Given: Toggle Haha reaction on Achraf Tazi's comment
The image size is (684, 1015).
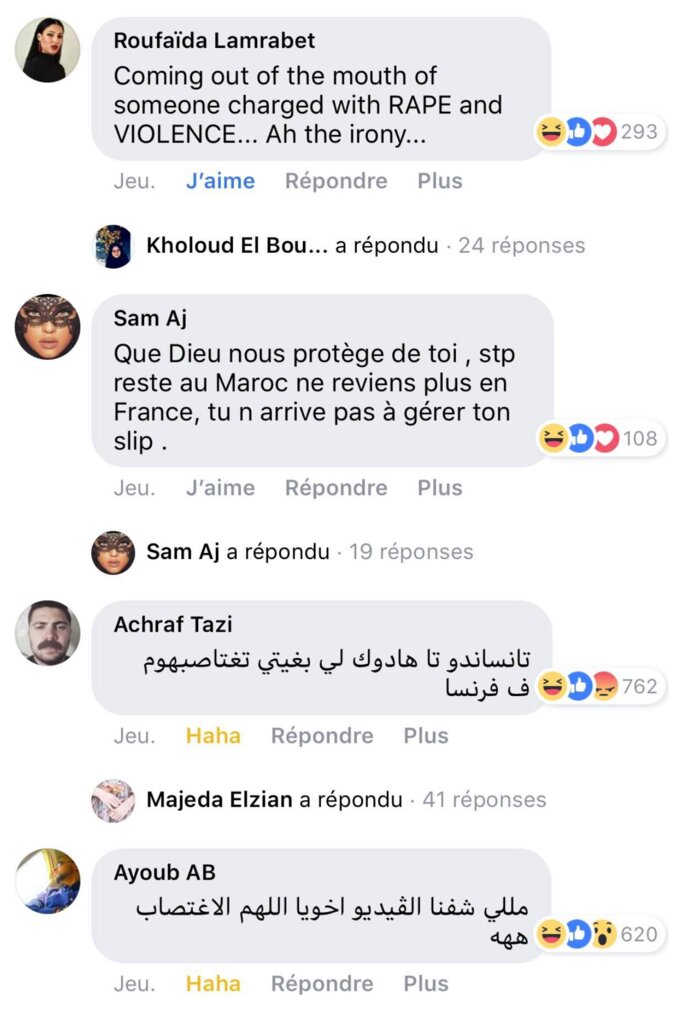Looking at the screenshot, I should pyautogui.click(x=213, y=736).
